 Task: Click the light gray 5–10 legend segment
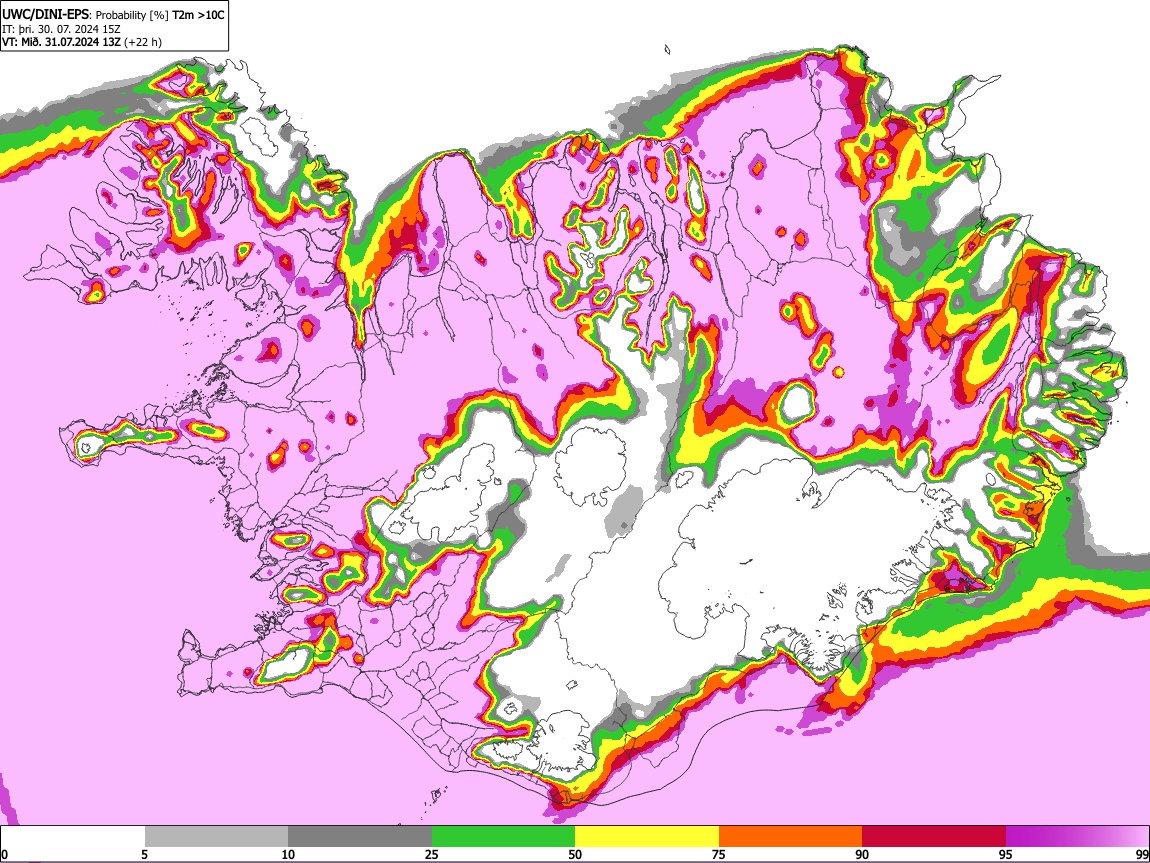click(x=216, y=837)
